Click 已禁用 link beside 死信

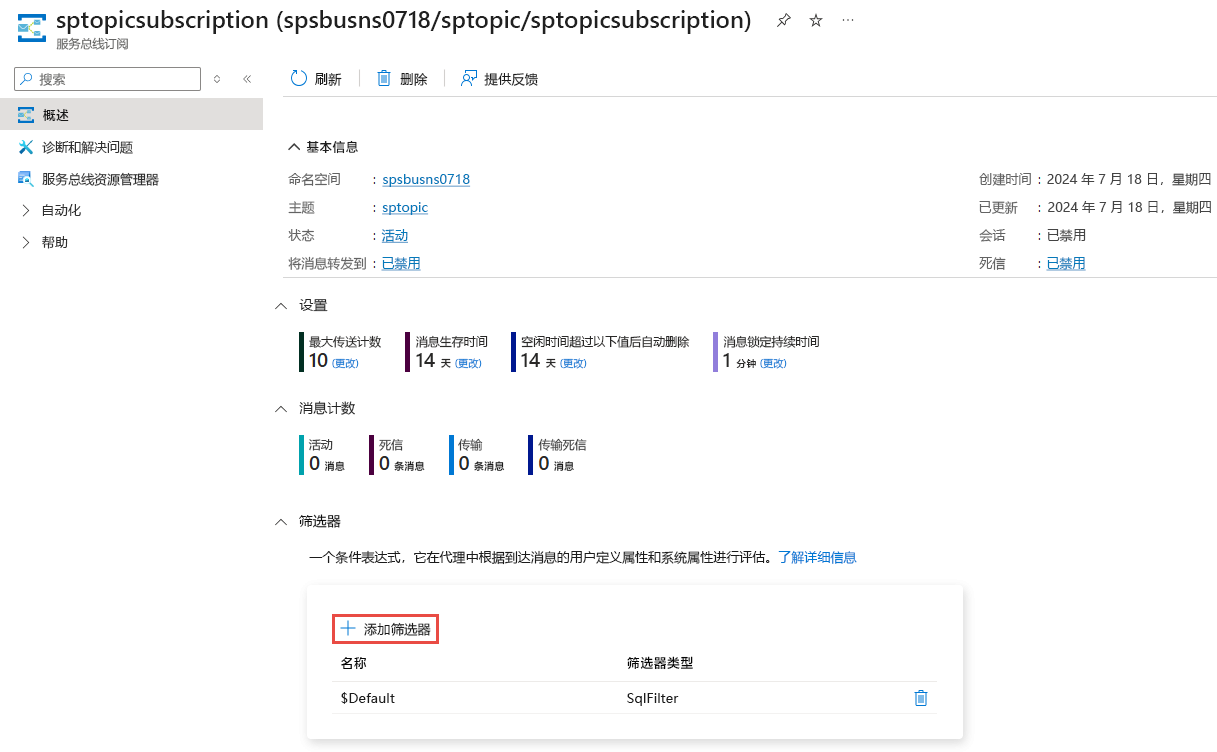[1066, 263]
